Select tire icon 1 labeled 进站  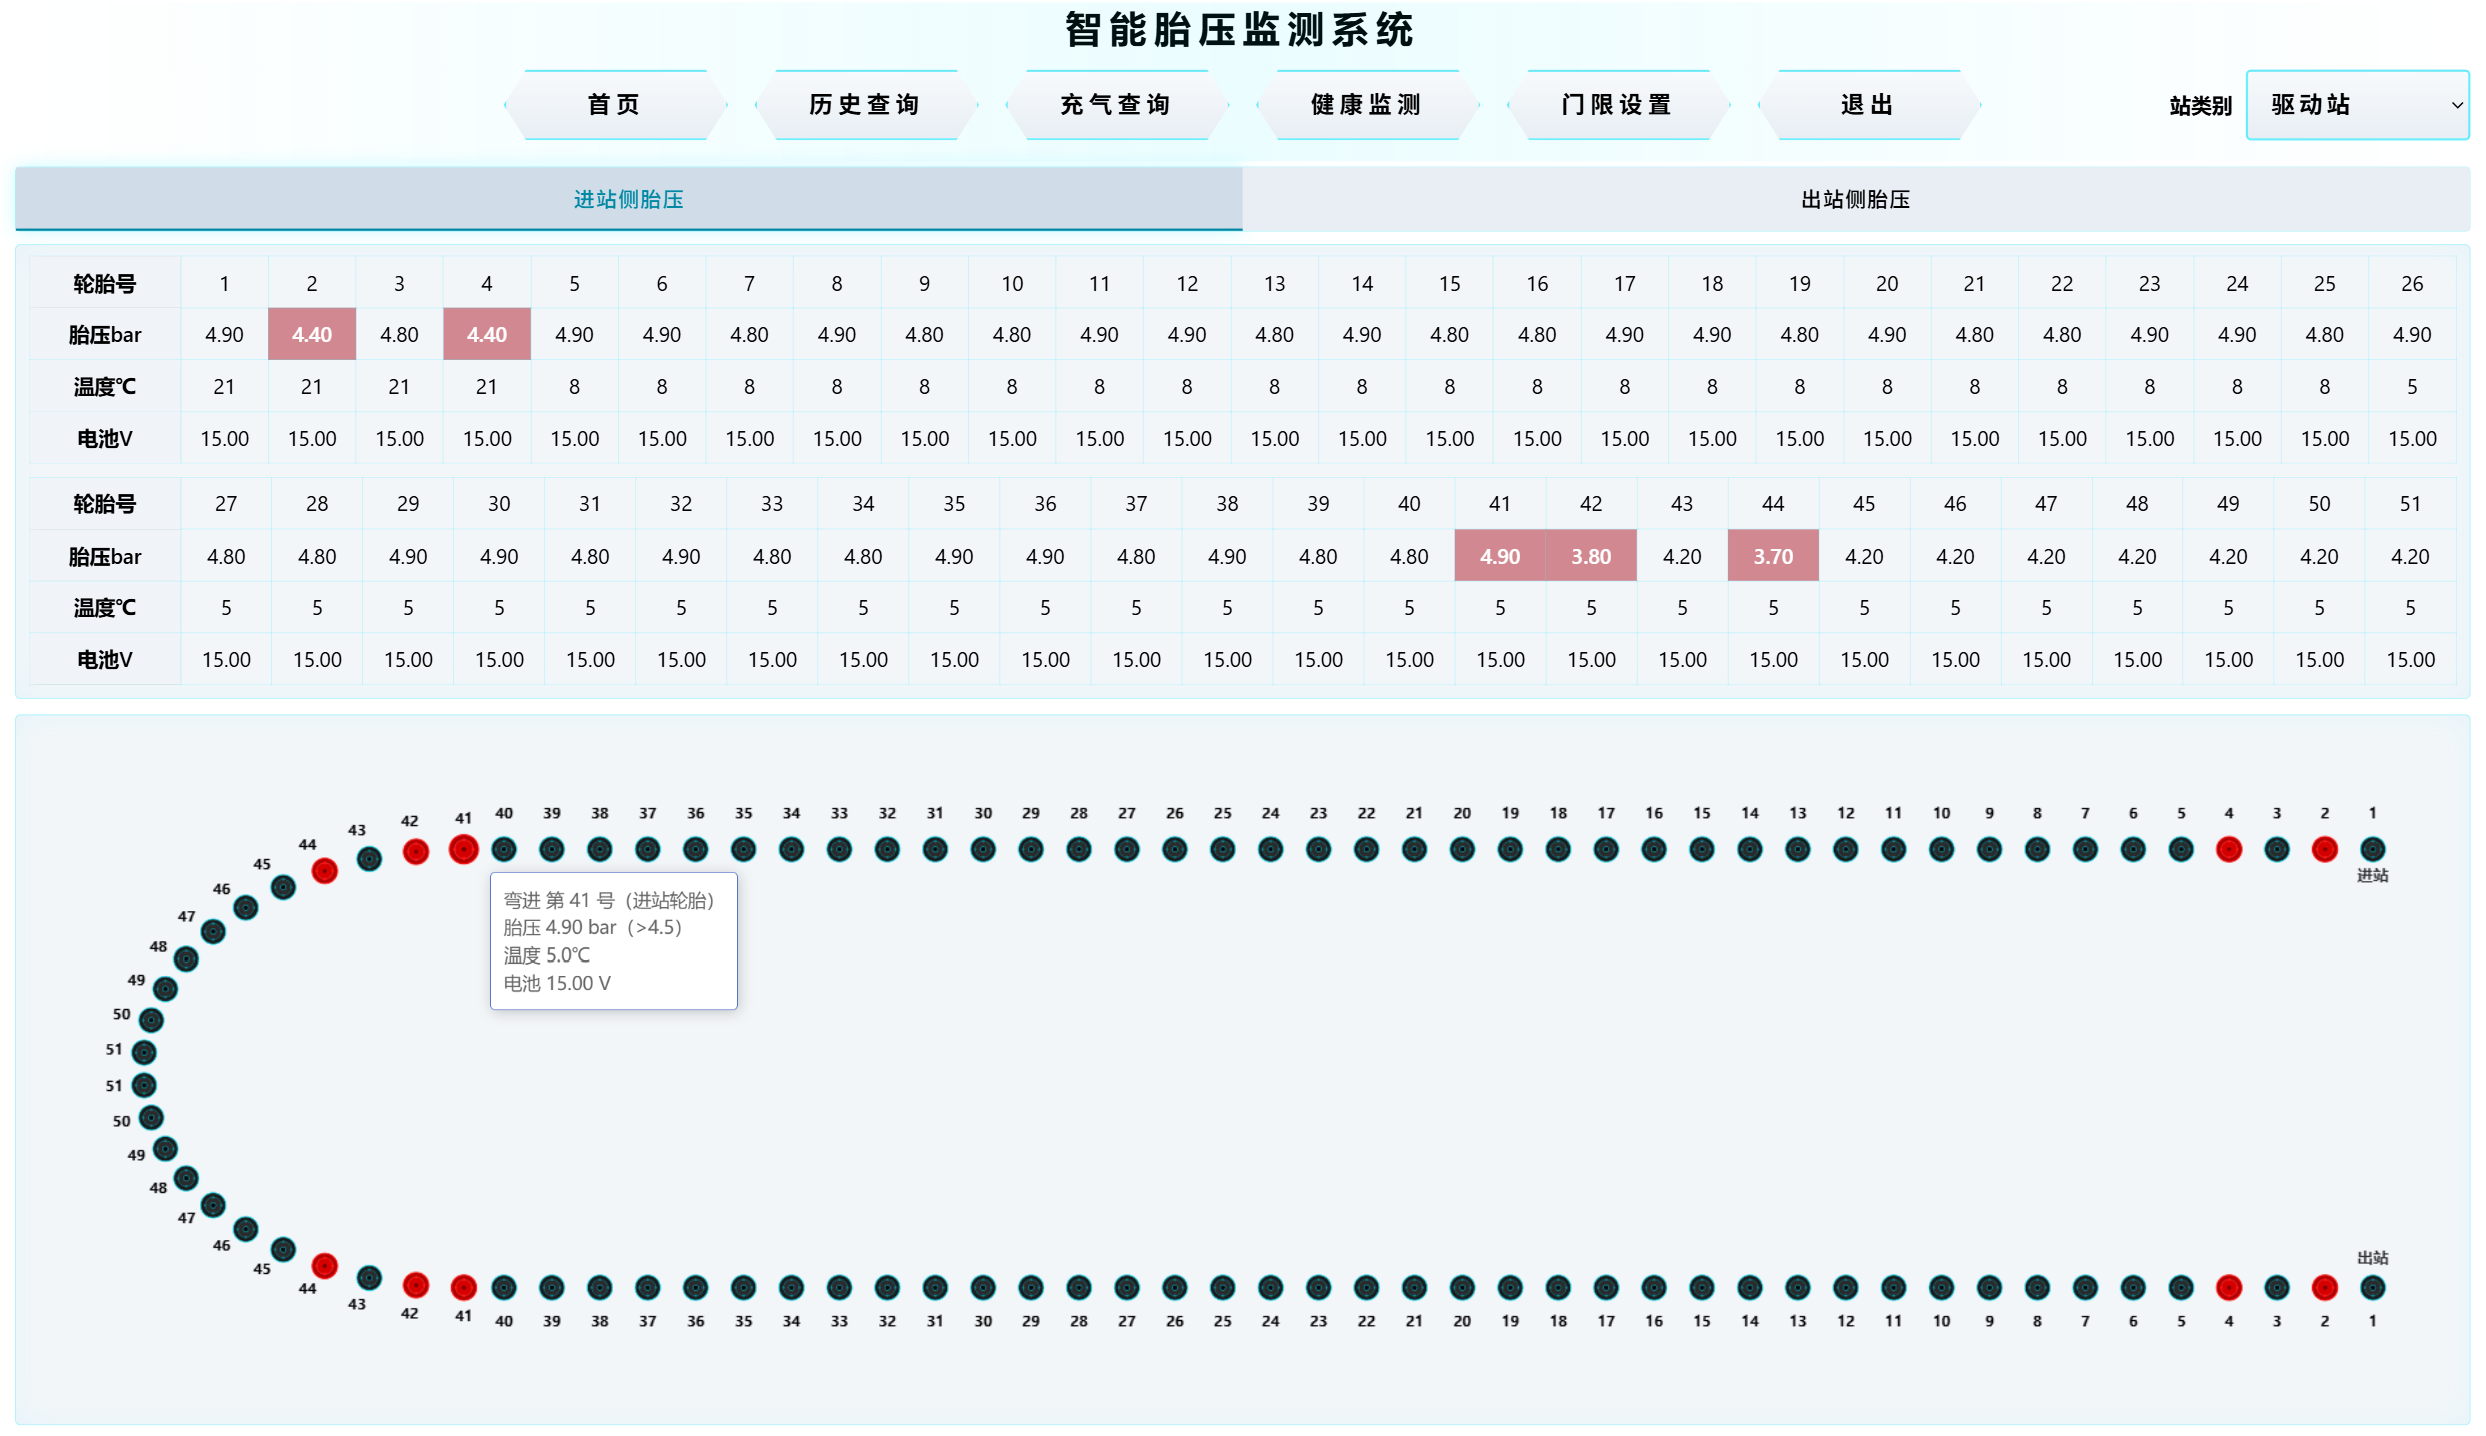tap(2373, 849)
